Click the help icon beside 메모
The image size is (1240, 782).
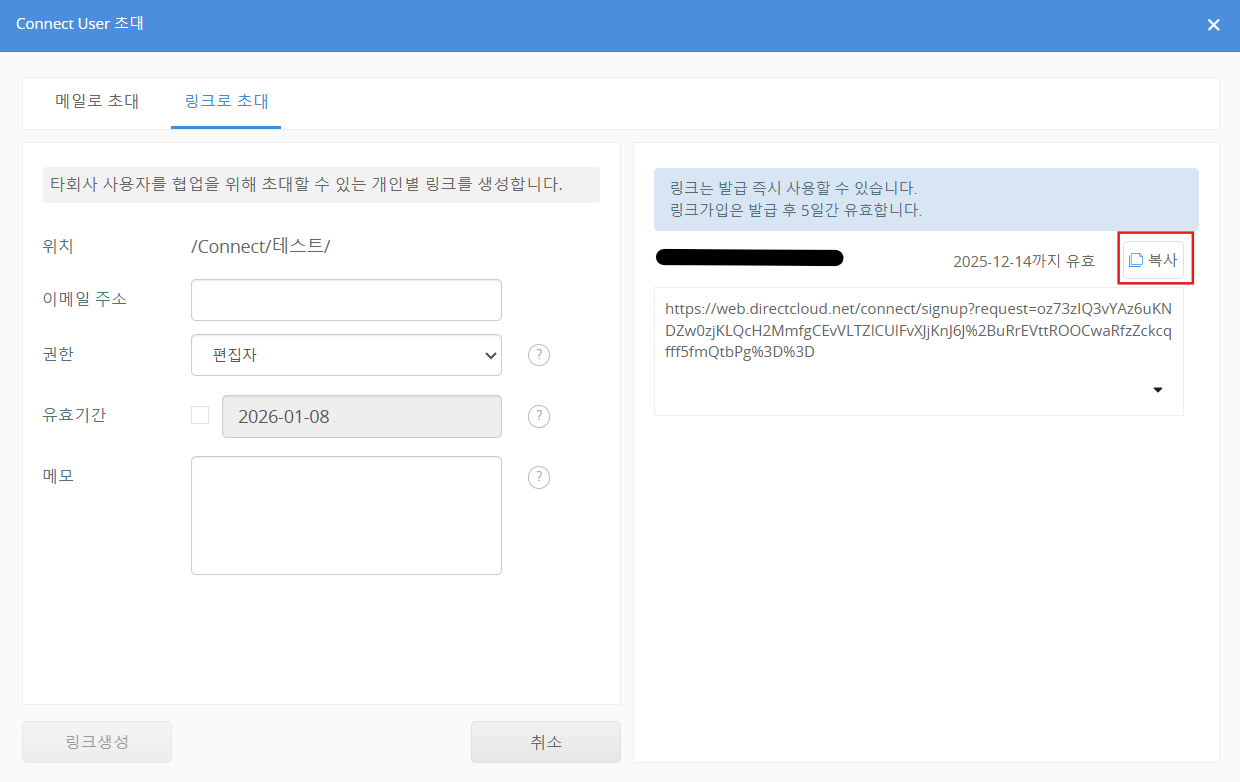tap(539, 477)
